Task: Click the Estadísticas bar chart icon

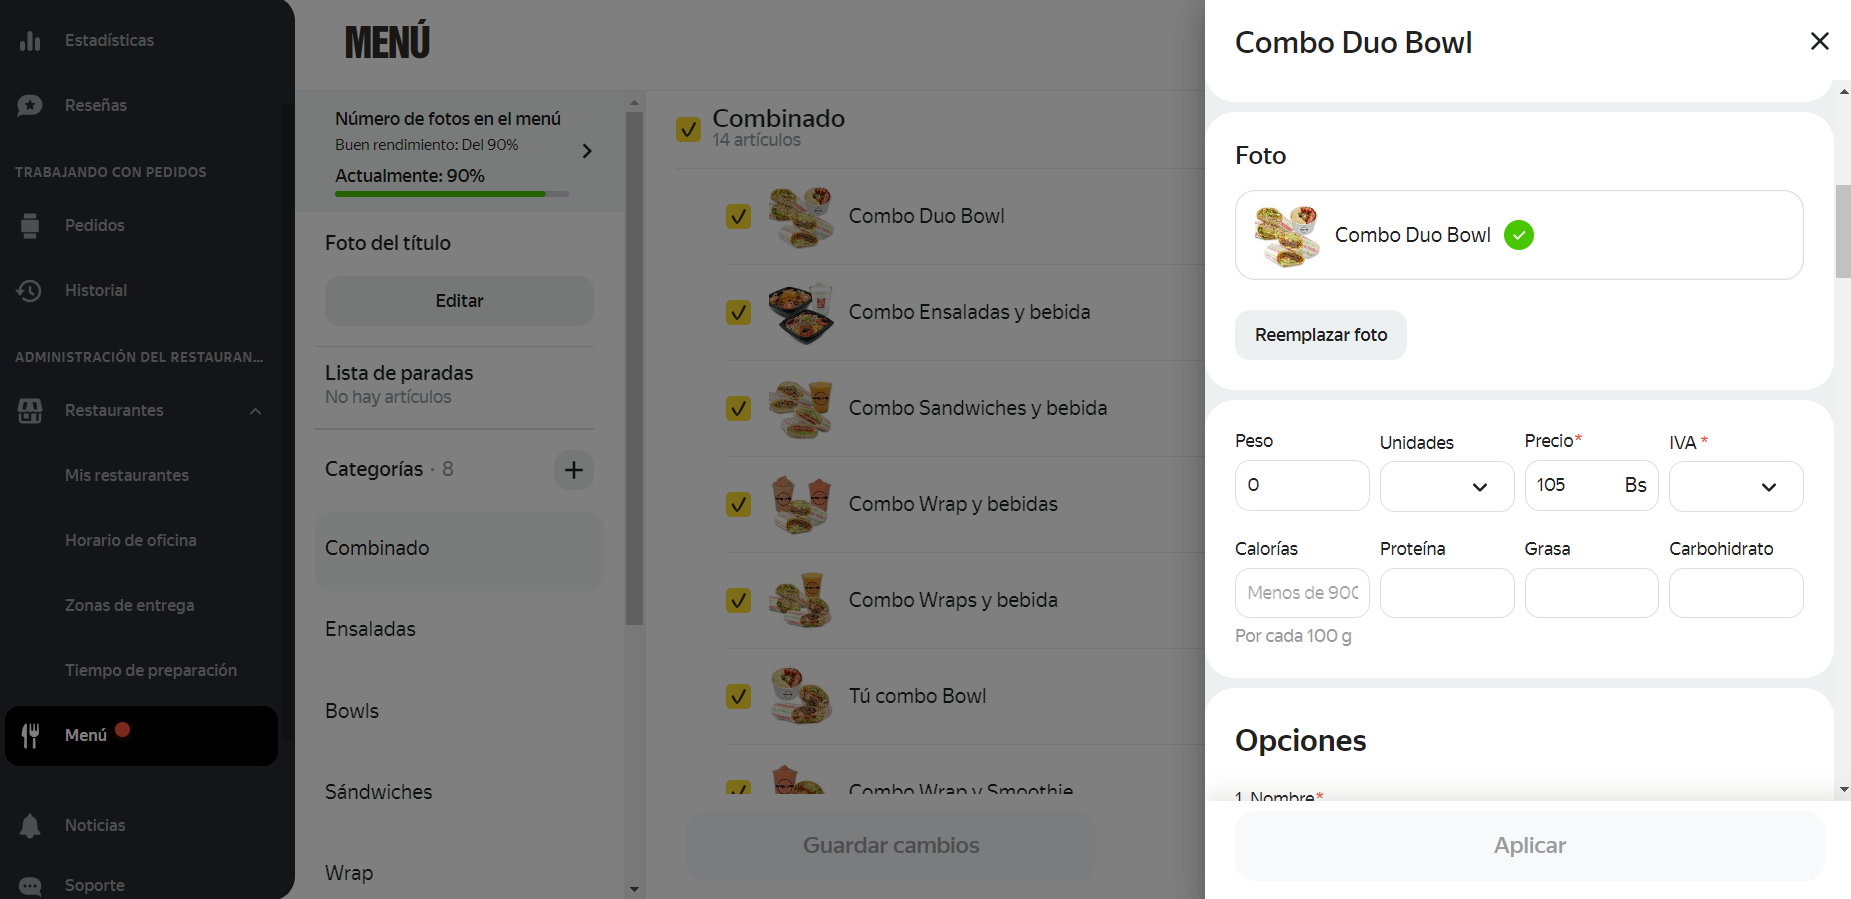Action: pyautogui.click(x=30, y=41)
